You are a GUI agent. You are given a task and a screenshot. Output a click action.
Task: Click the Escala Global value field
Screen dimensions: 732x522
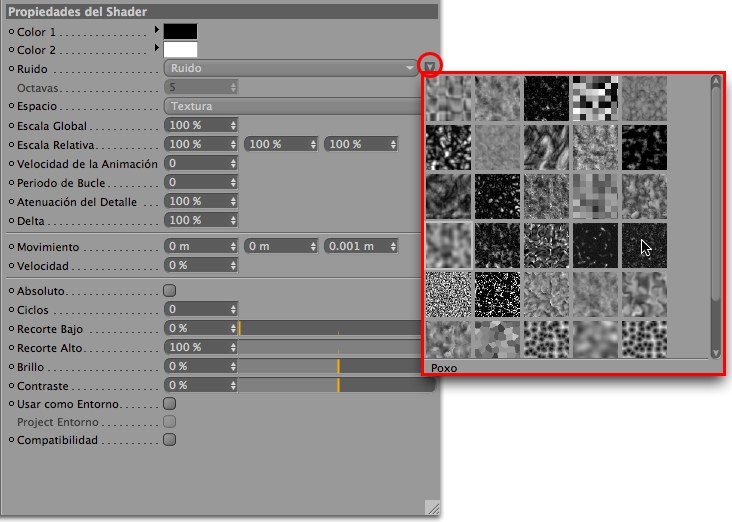pyautogui.click(x=196, y=126)
